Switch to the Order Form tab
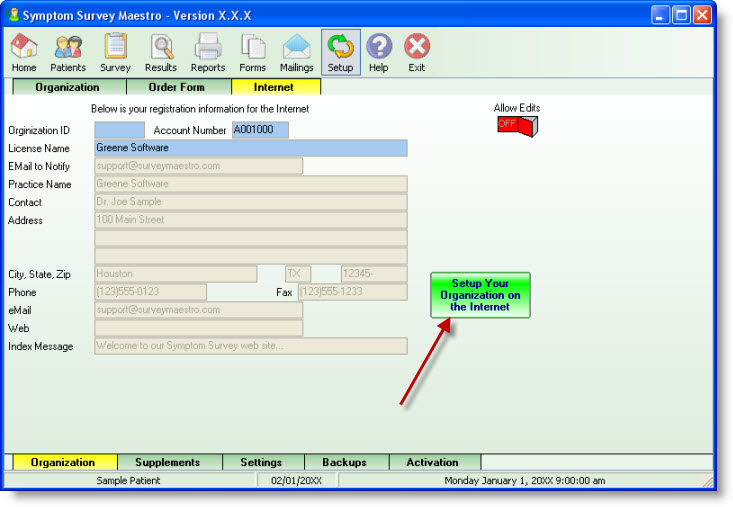This screenshot has width=733, height=507. click(x=178, y=87)
